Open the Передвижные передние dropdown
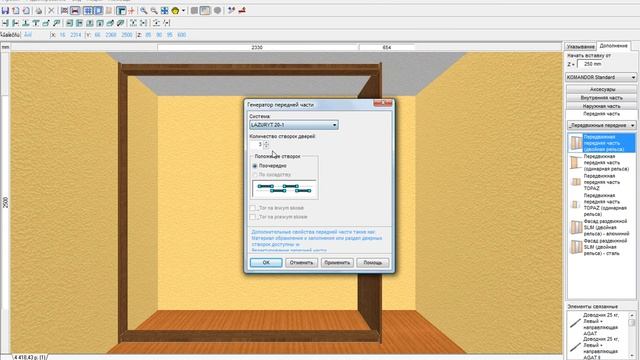Viewport: 640px width, 360px height. [602, 125]
